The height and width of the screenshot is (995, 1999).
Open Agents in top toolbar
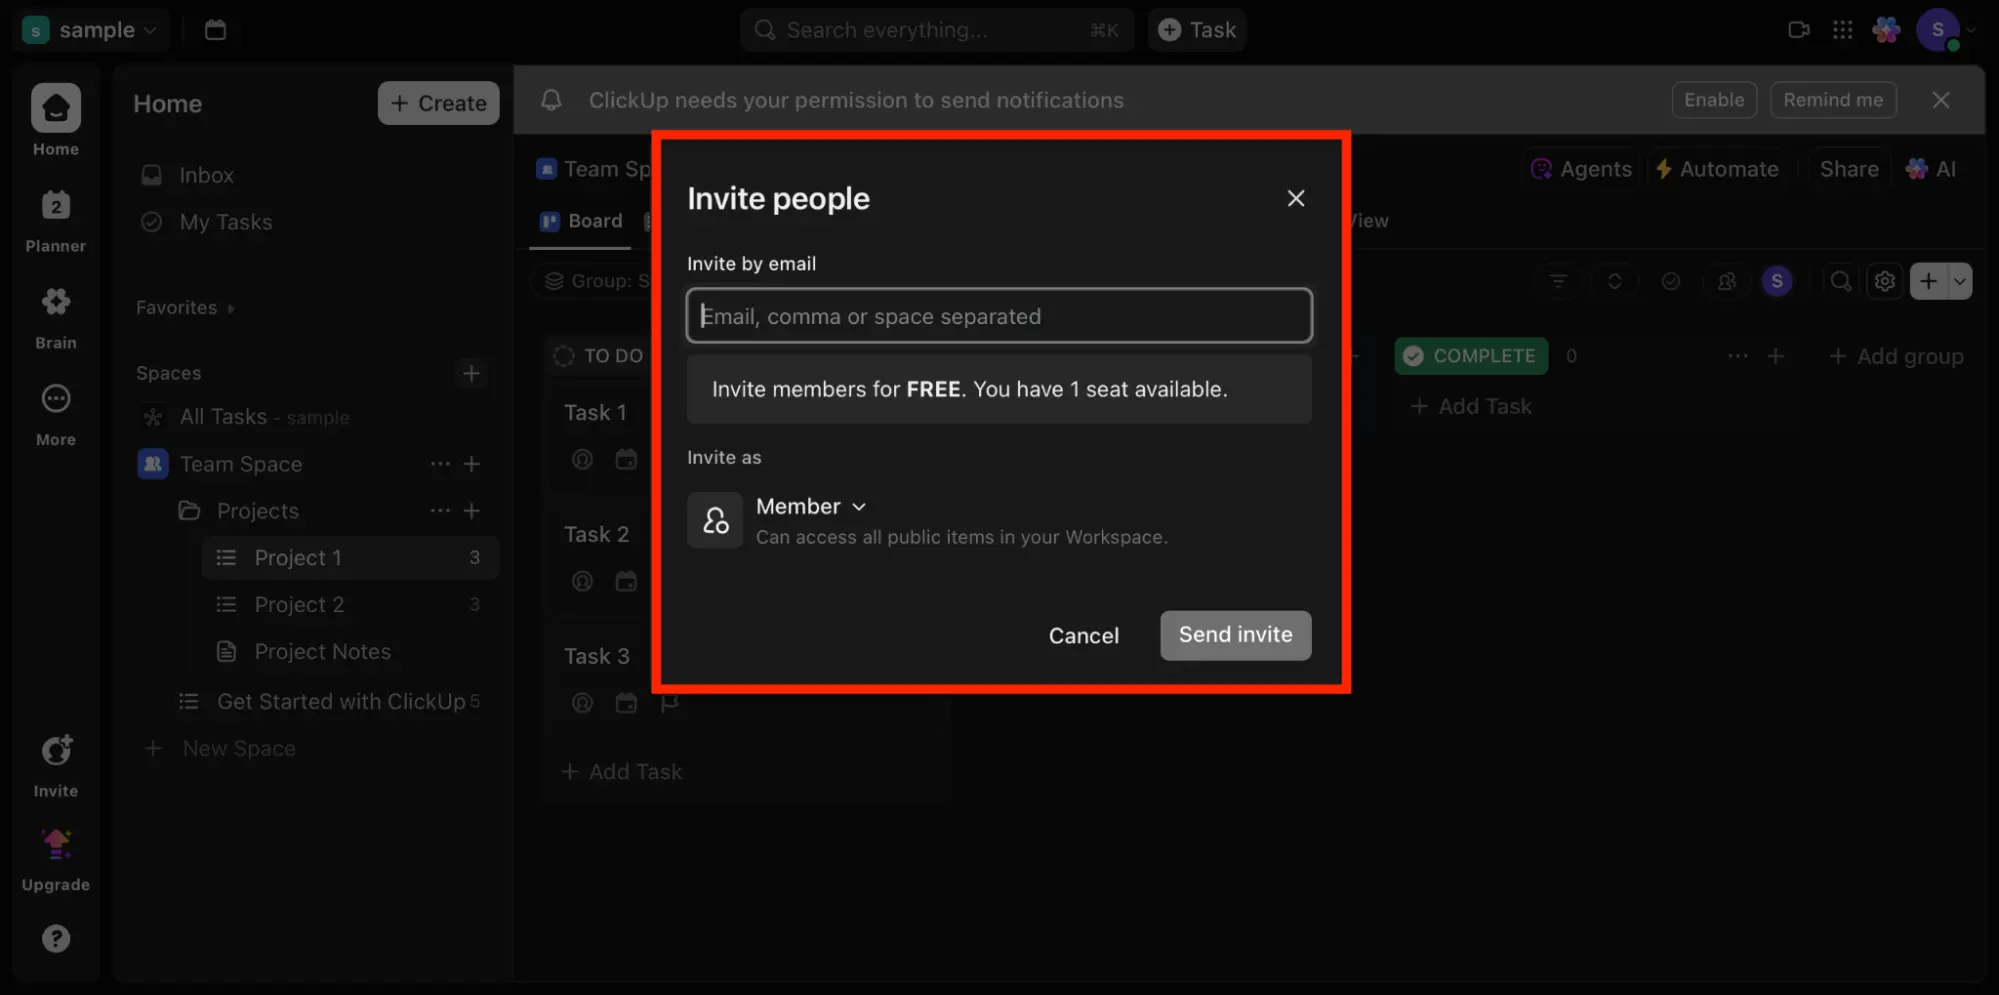[x=1581, y=169]
